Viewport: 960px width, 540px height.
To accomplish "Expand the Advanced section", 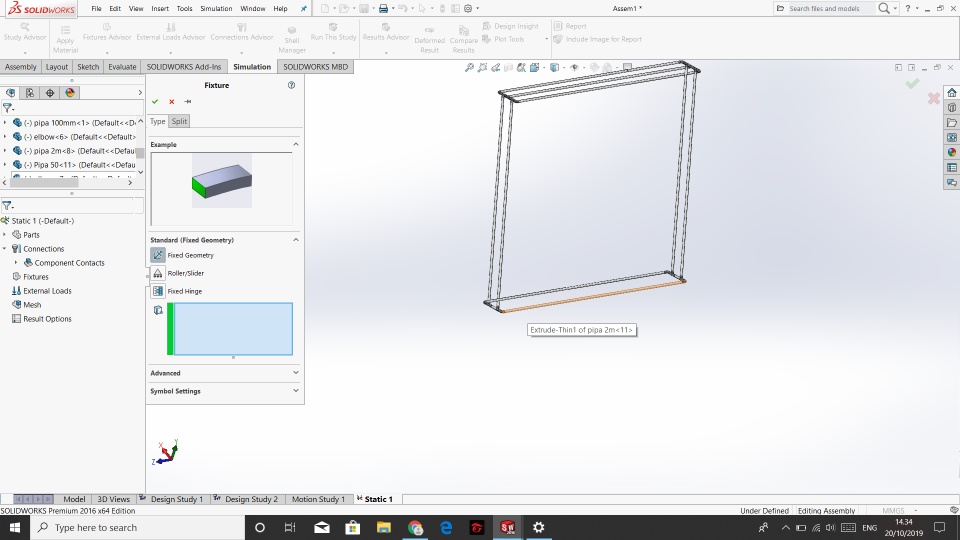I will 296,373.
